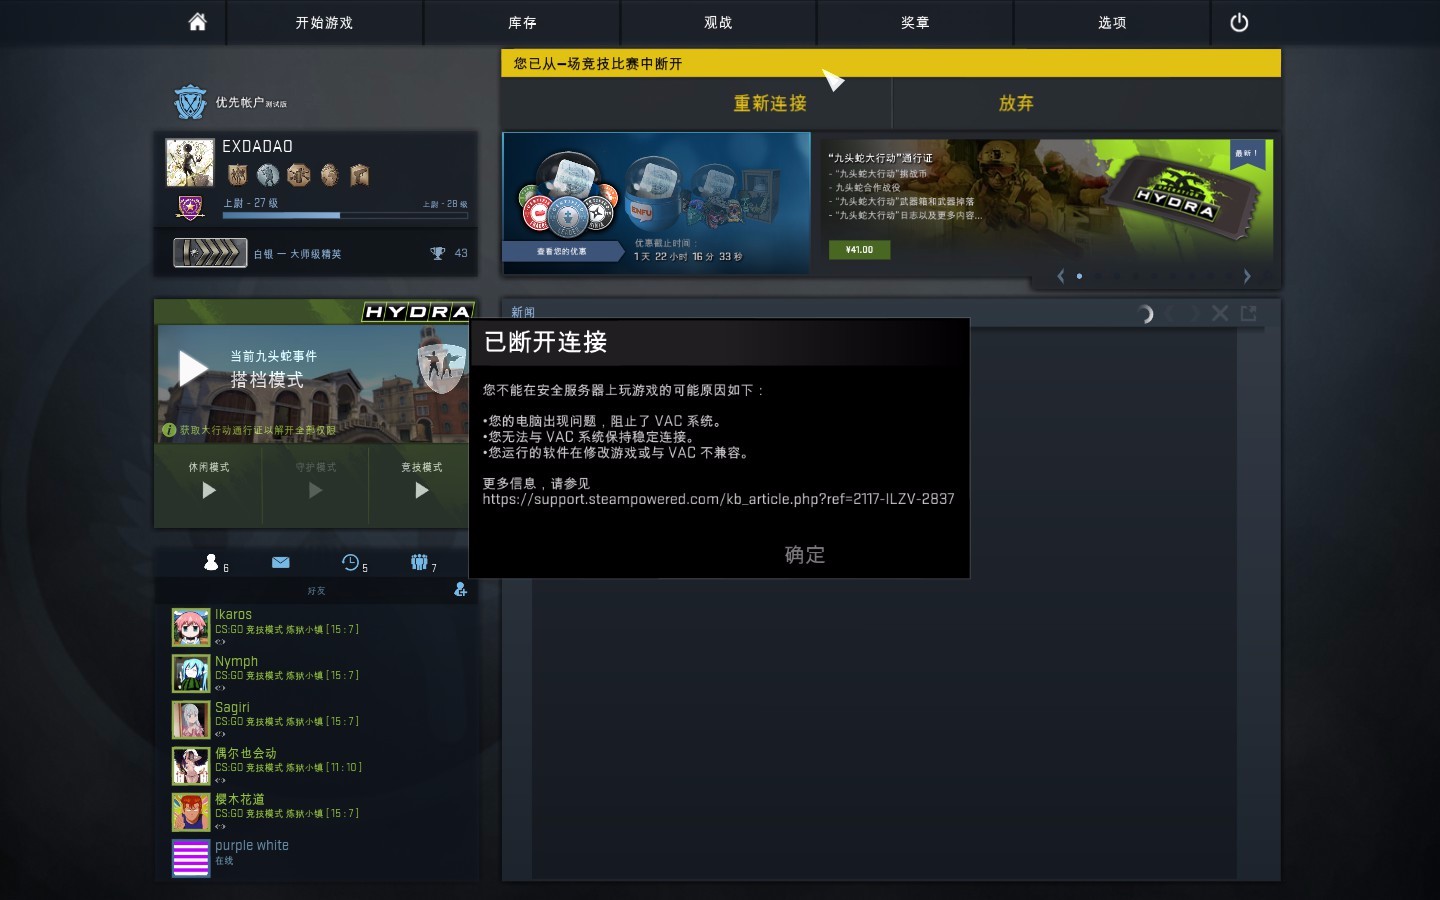Click the 优先帐户 prime shield icon
Viewport: 1440px width, 900px height.
(x=189, y=102)
